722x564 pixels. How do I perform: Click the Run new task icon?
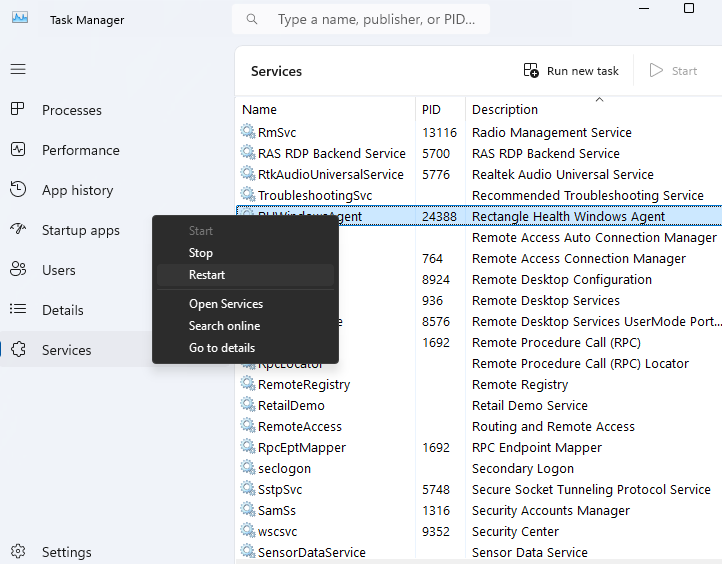click(531, 70)
